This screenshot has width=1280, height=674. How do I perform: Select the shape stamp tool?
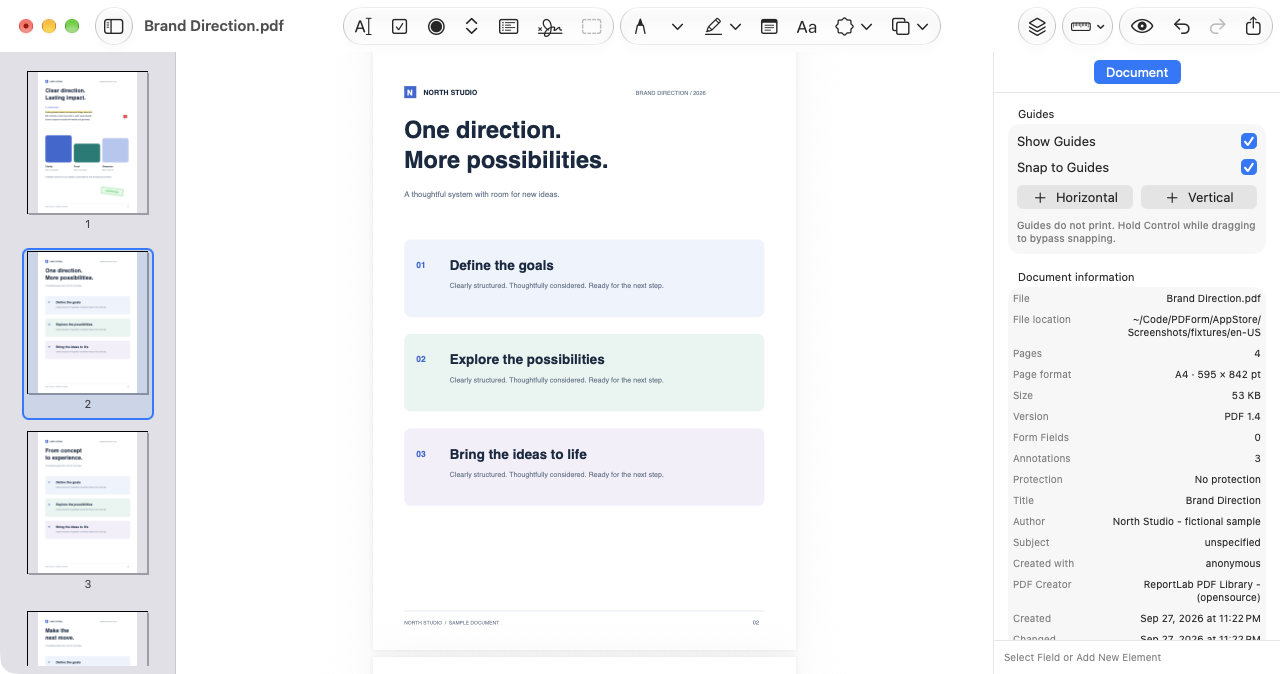(x=845, y=27)
